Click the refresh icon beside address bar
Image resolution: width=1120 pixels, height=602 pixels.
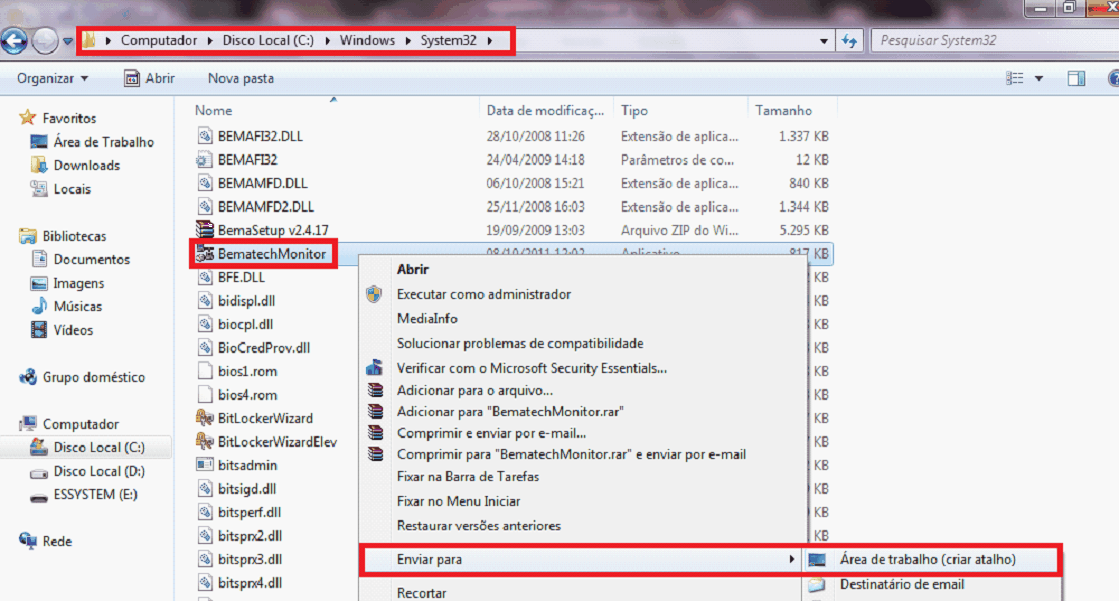(850, 41)
